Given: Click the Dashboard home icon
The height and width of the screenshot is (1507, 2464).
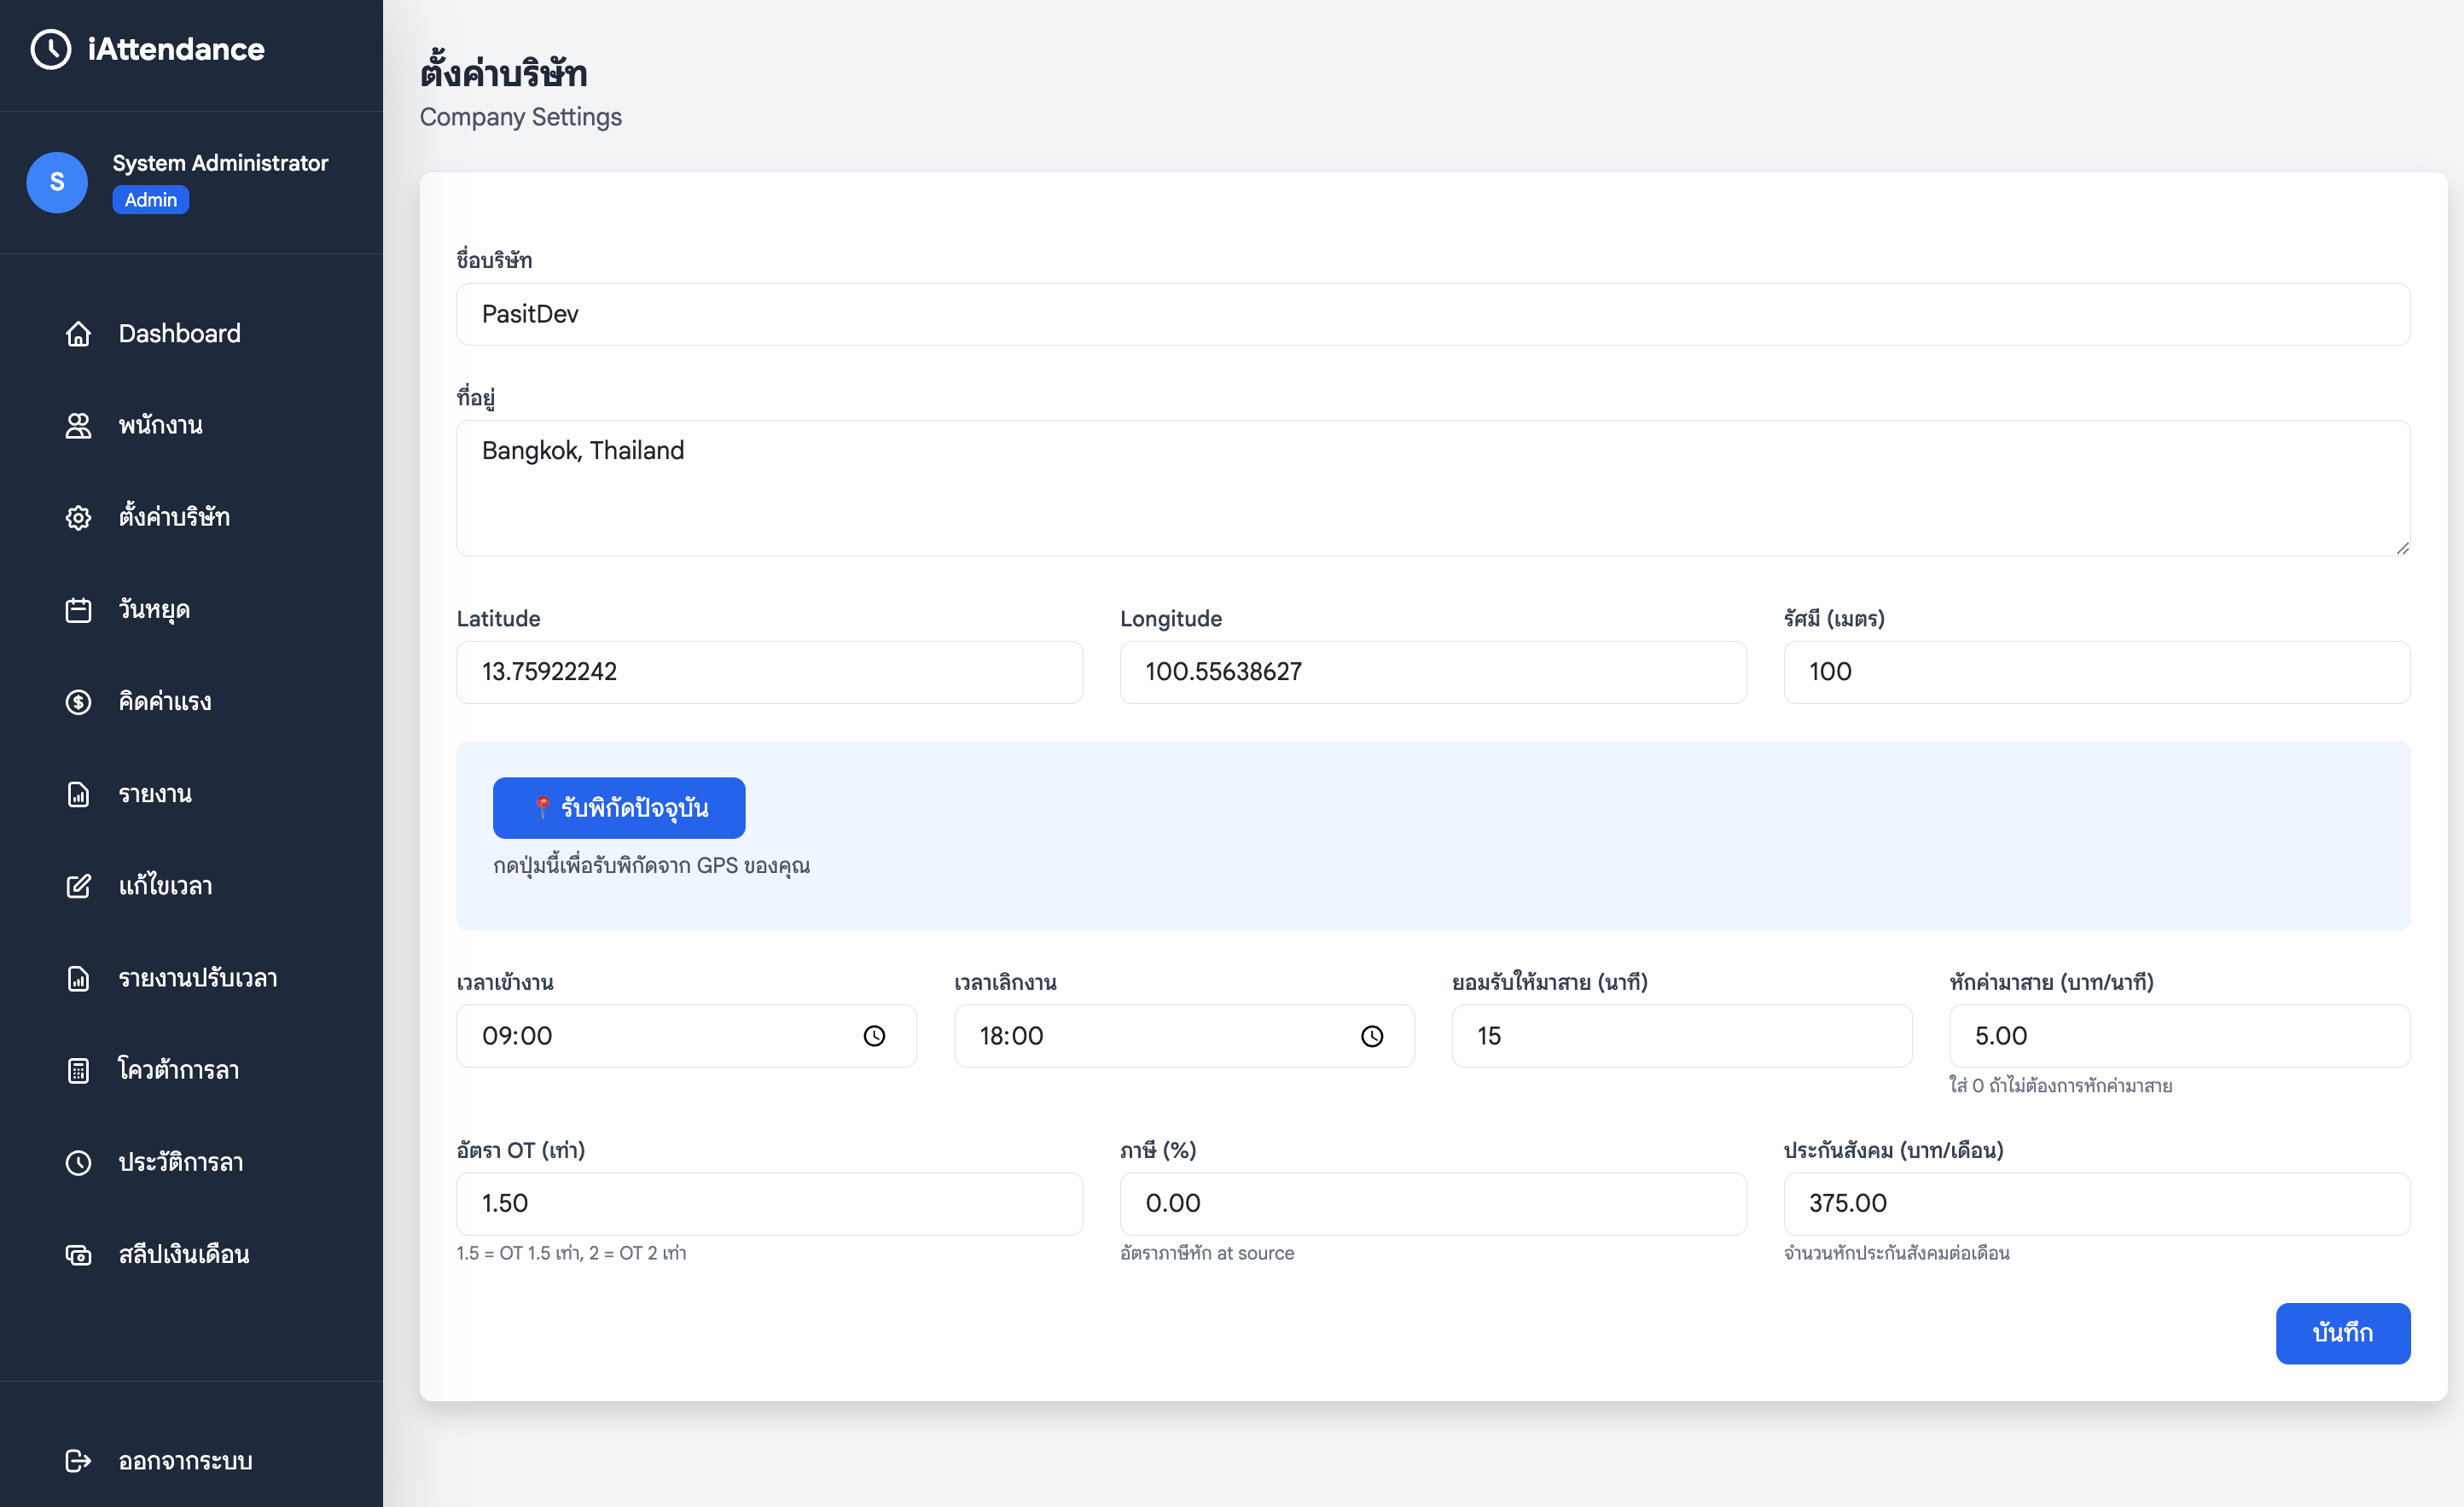Looking at the screenshot, I should point(78,334).
